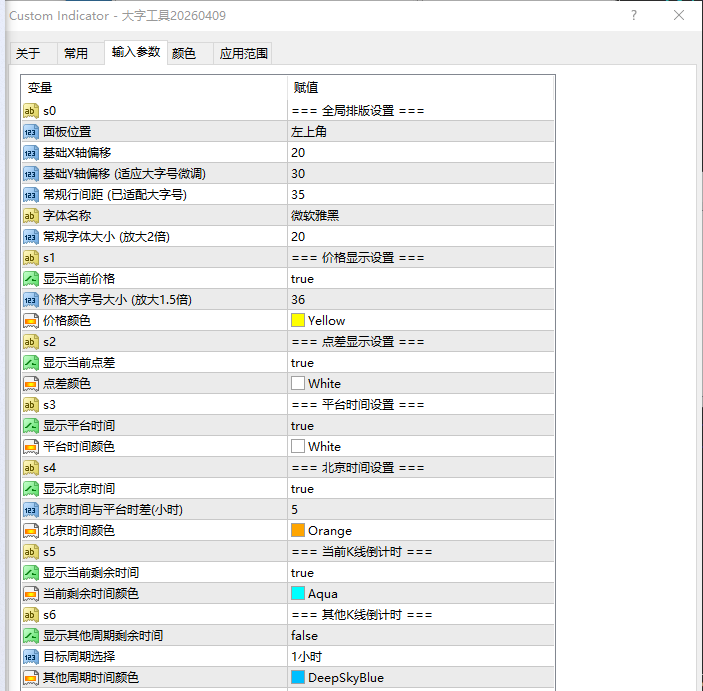Open the 颜色 tab
The image size is (703, 691).
click(x=191, y=53)
